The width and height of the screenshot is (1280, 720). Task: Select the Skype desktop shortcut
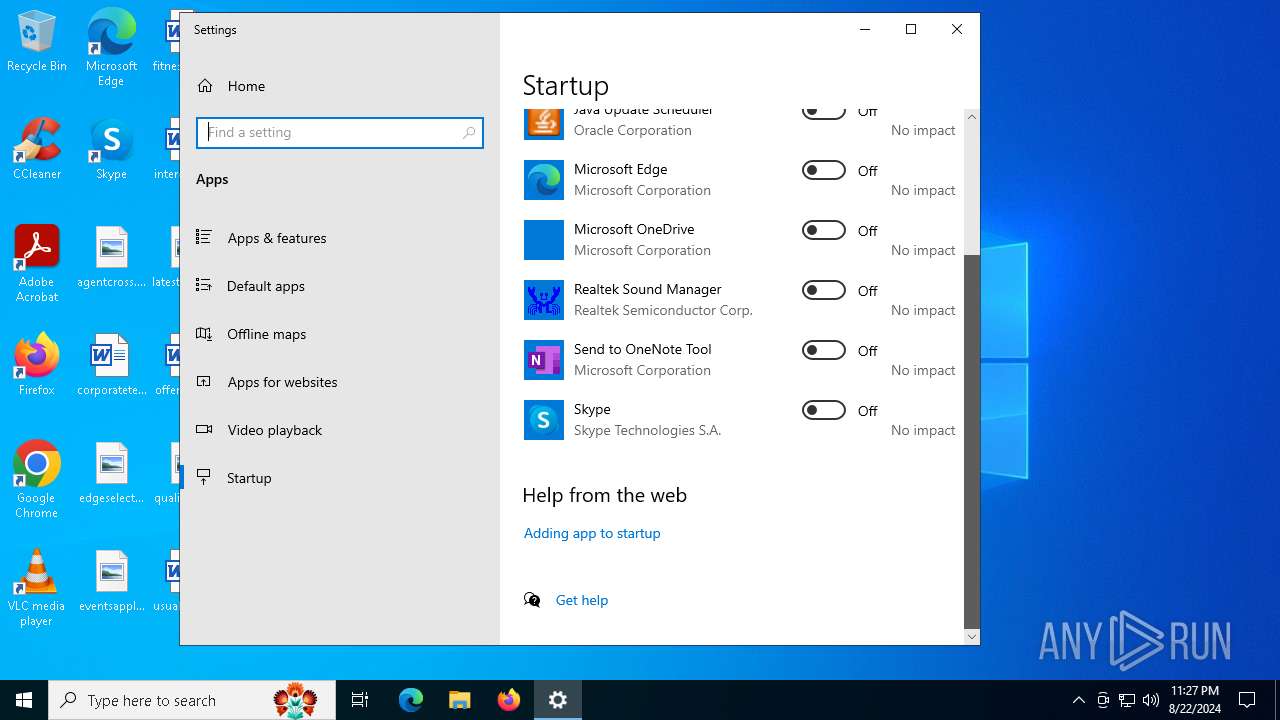click(111, 150)
